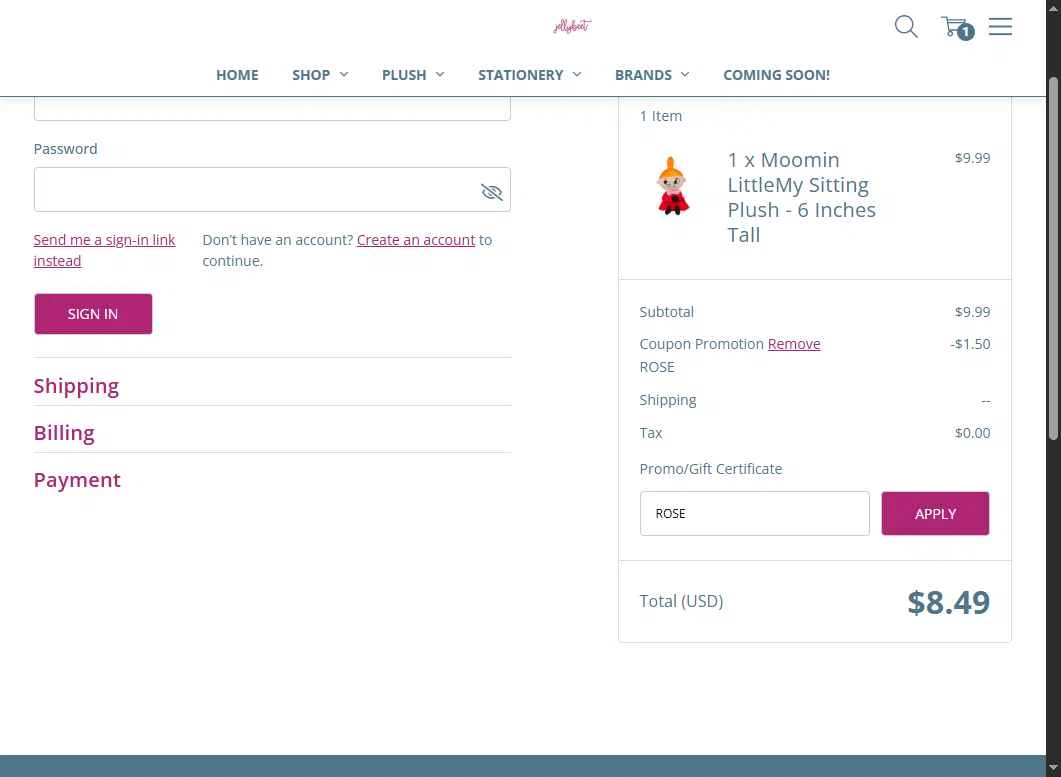Viewport: 1061px width, 777px height.
Task: Click the Password field label
Action: 66,149
